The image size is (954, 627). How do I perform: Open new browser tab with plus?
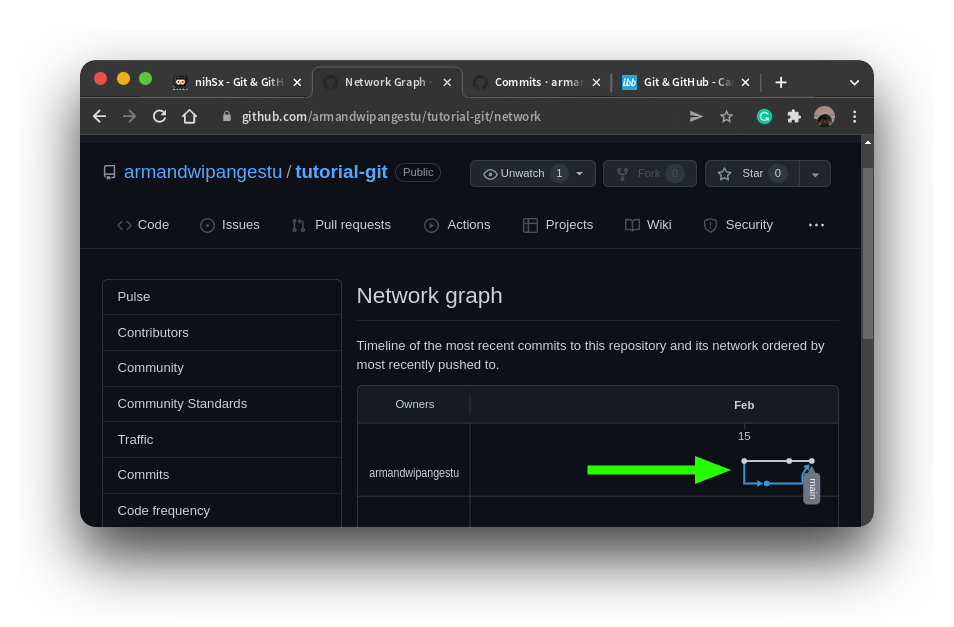tap(781, 82)
